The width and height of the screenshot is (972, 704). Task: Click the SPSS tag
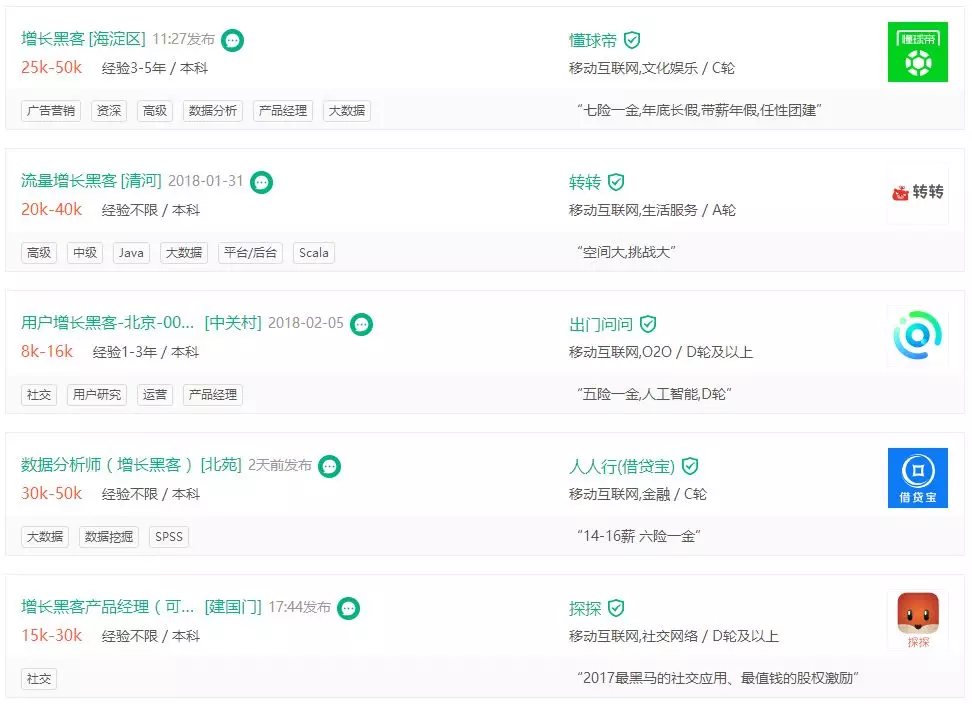tap(169, 537)
